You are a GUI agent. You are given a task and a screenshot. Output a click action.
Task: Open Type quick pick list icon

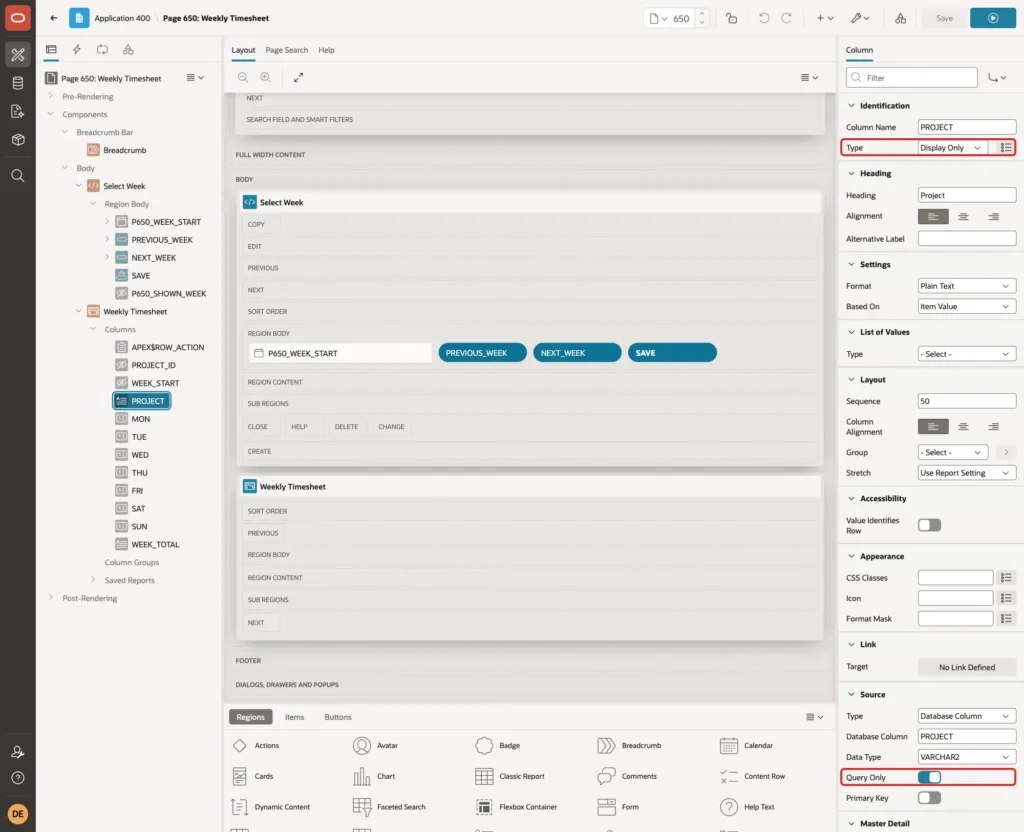pos(1006,148)
